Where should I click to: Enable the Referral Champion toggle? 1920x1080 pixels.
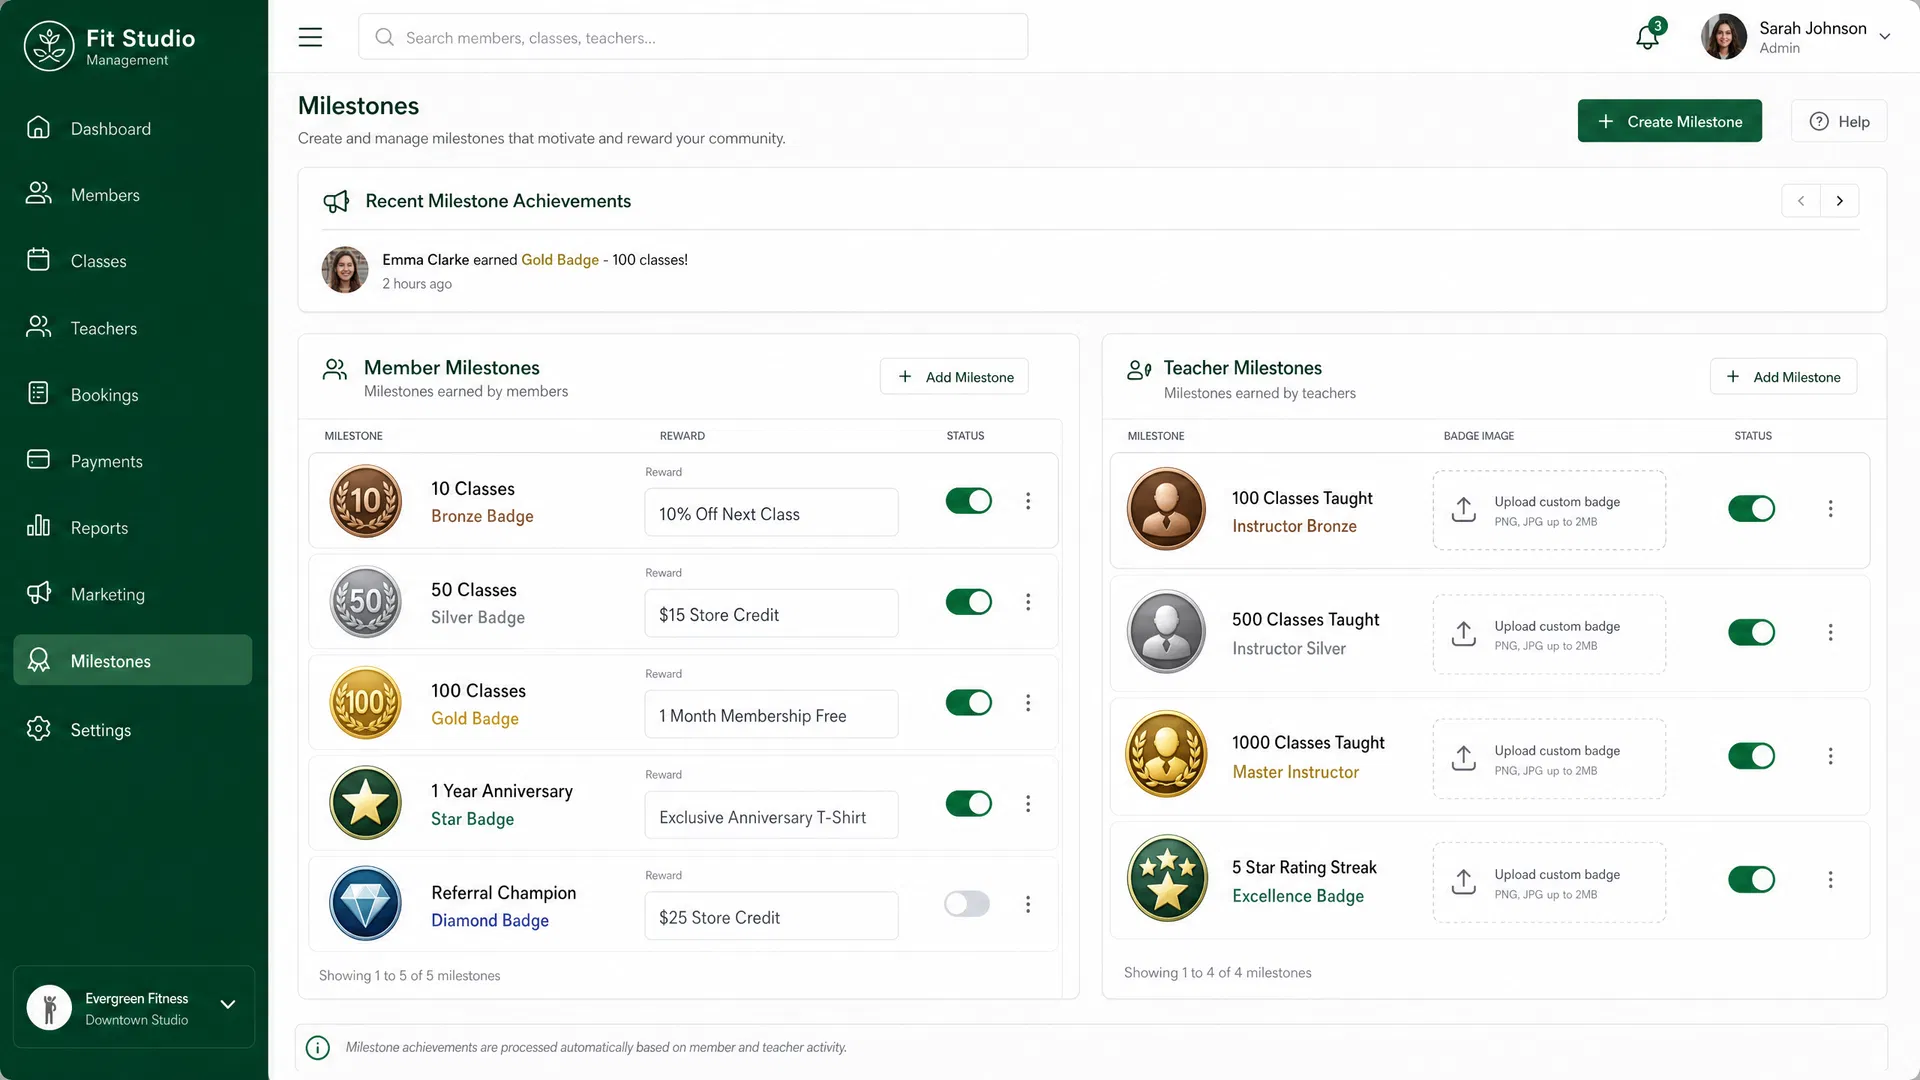tap(967, 904)
